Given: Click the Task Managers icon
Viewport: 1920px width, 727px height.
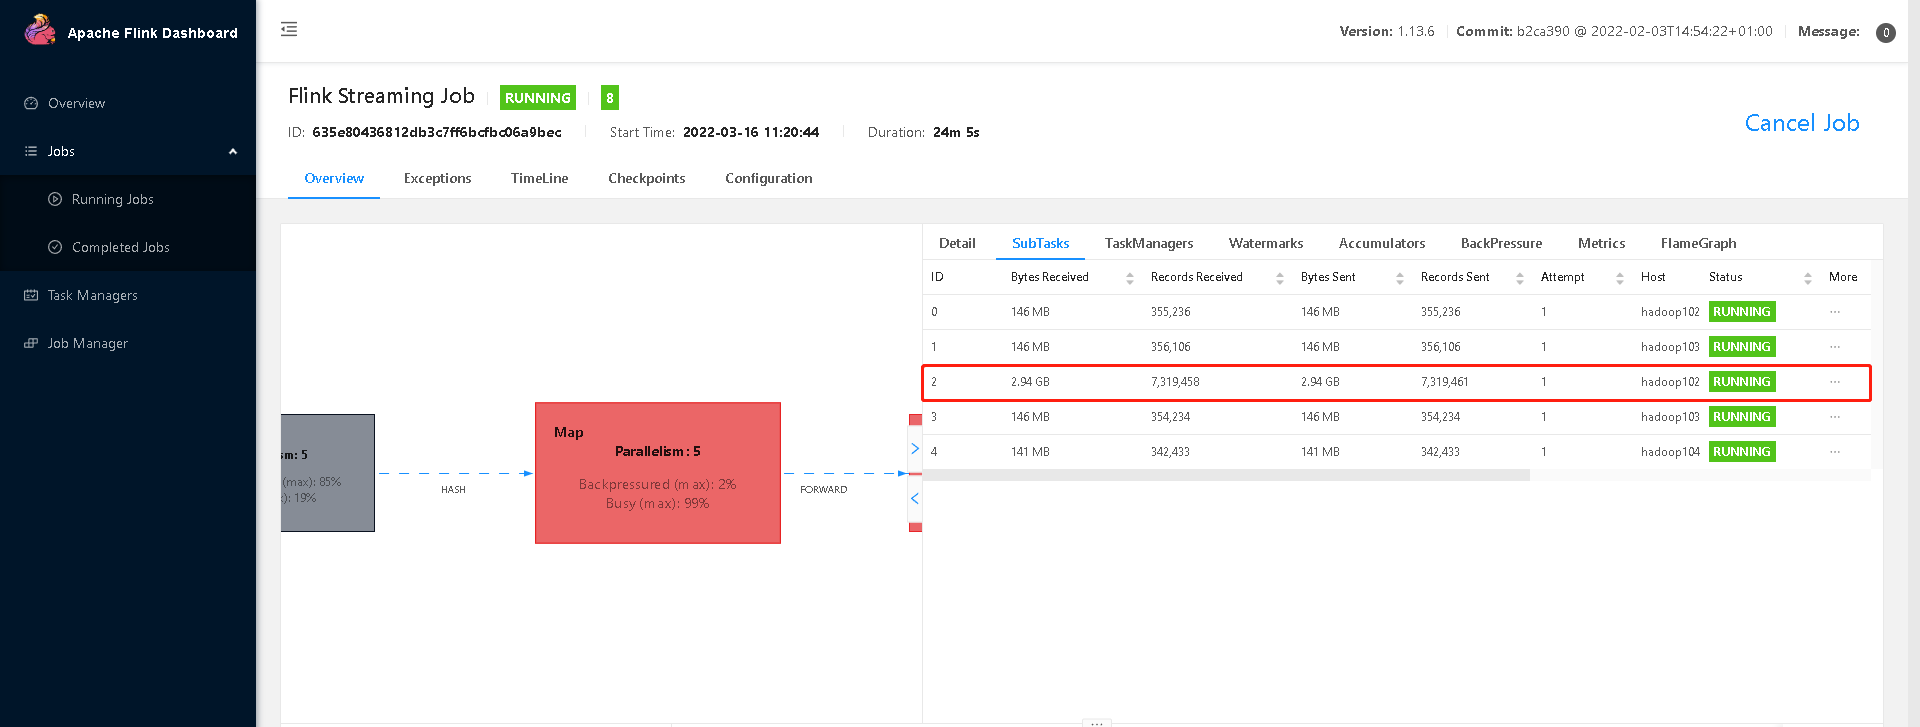Looking at the screenshot, I should pos(31,295).
